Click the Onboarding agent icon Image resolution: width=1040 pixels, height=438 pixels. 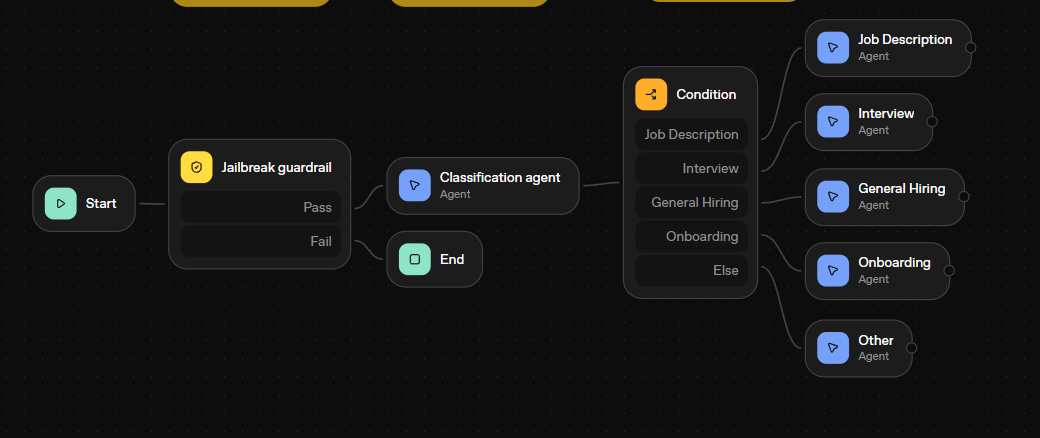pyautogui.click(x=833, y=271)
